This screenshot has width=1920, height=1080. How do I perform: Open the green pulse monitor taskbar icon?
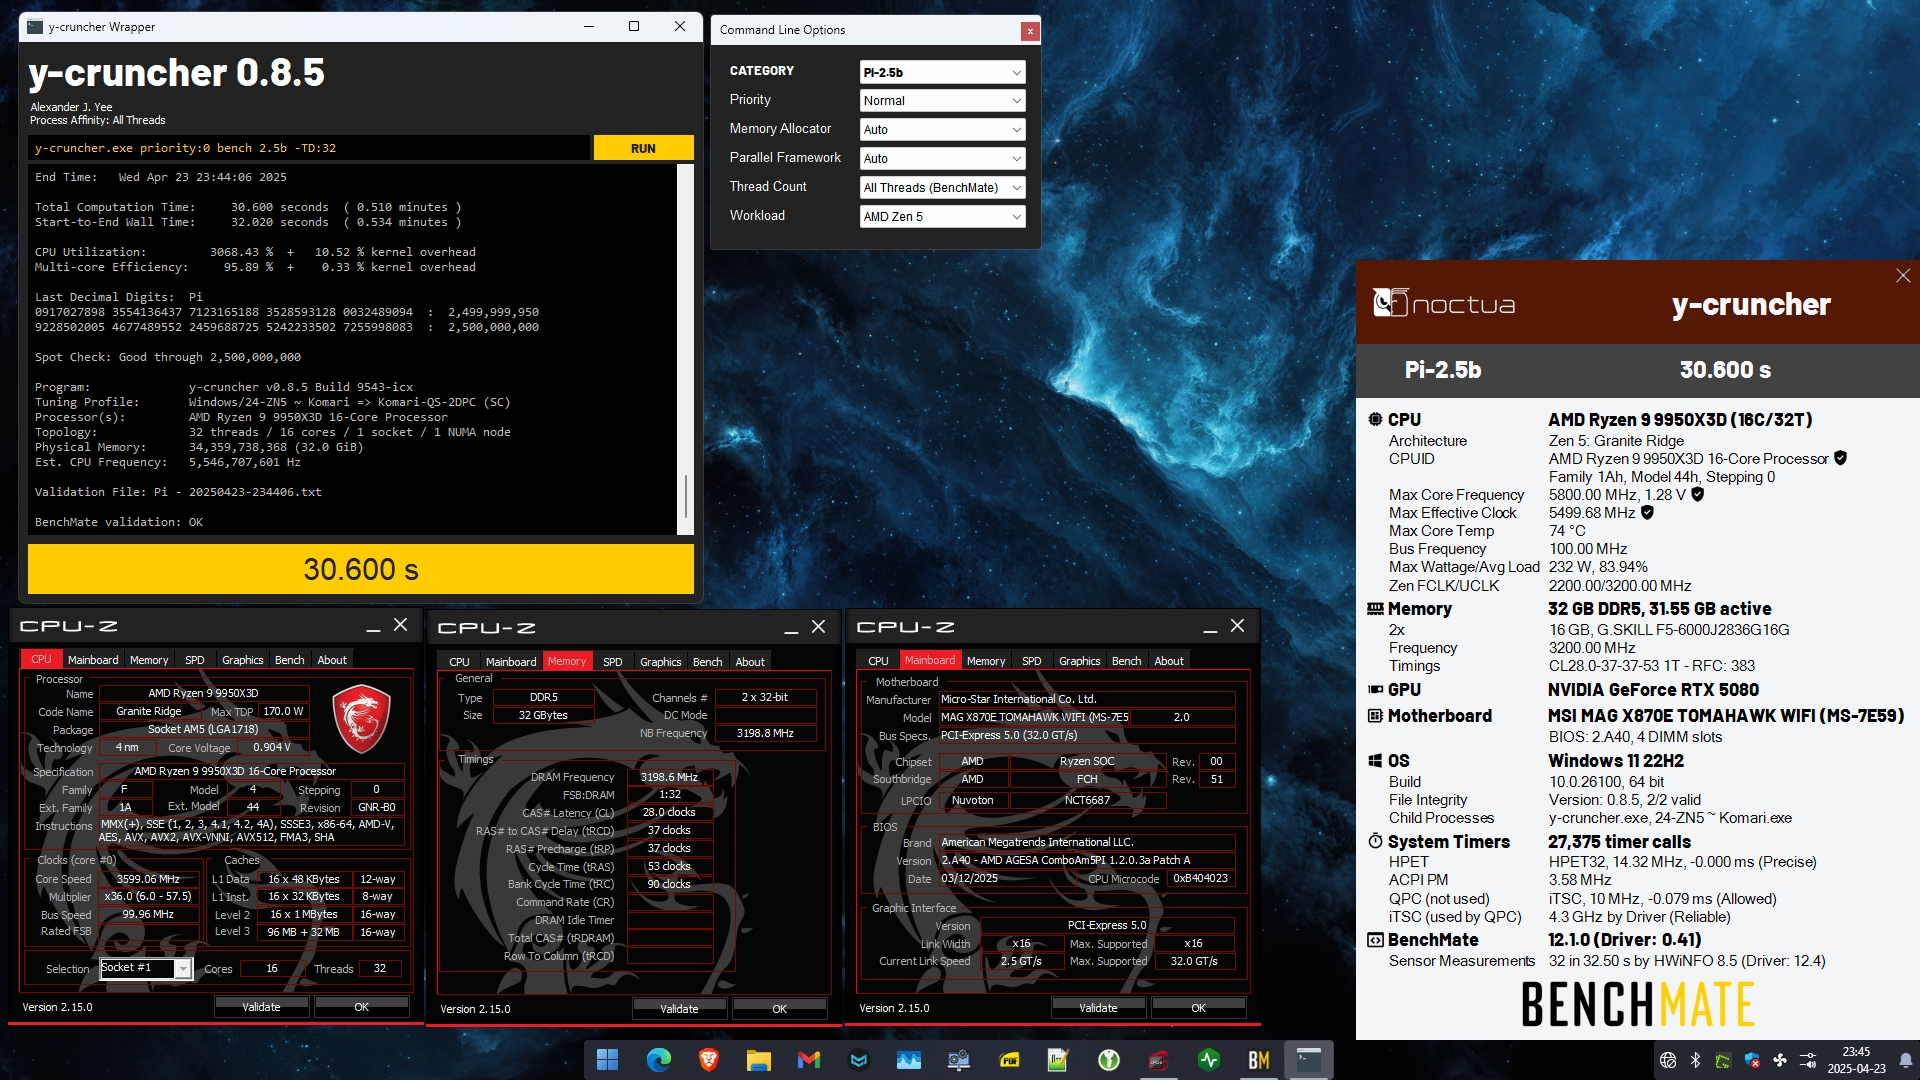coord(1209,1060)
